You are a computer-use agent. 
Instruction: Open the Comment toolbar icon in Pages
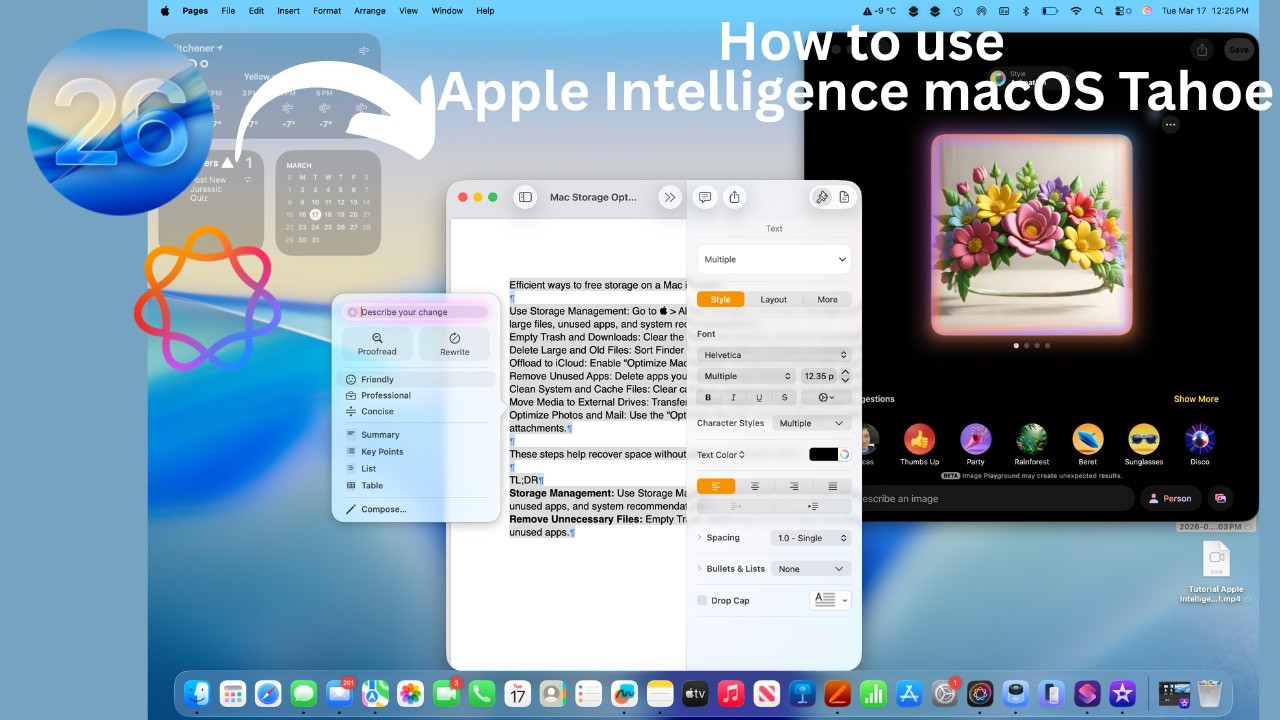pos(705,197)
